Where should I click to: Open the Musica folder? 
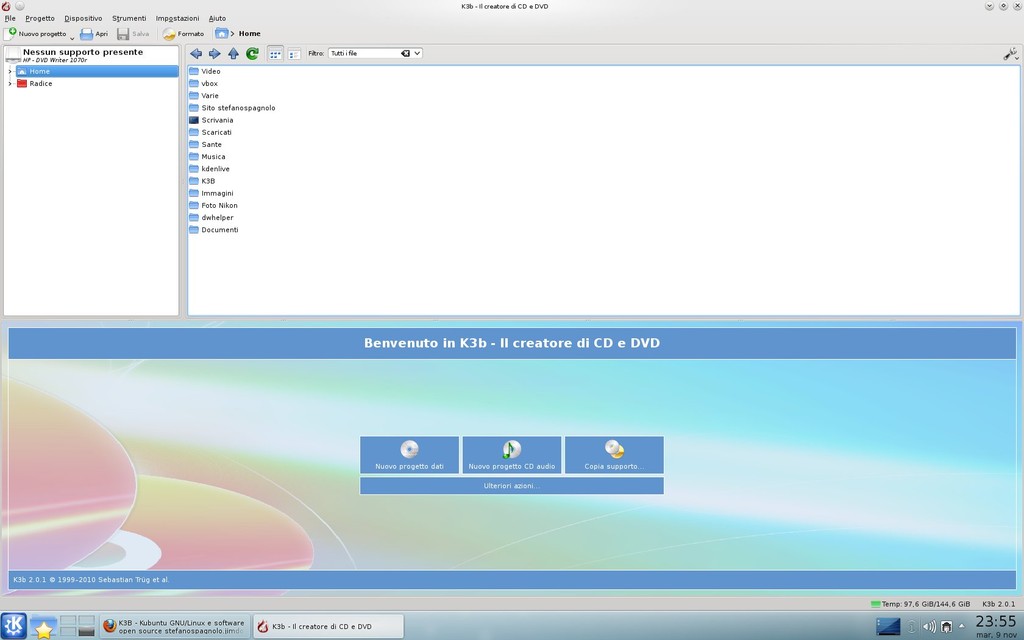coord(211,156)
